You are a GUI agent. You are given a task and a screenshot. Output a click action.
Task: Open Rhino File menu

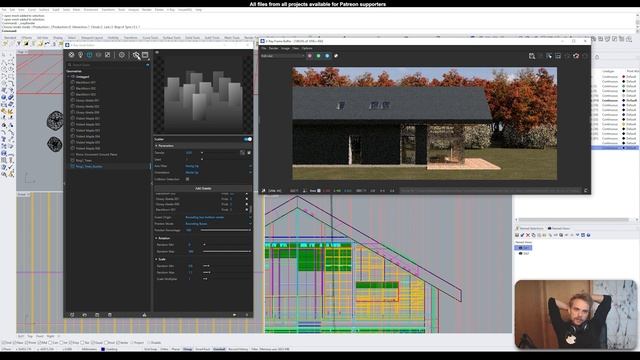click(x=4, y=9)
